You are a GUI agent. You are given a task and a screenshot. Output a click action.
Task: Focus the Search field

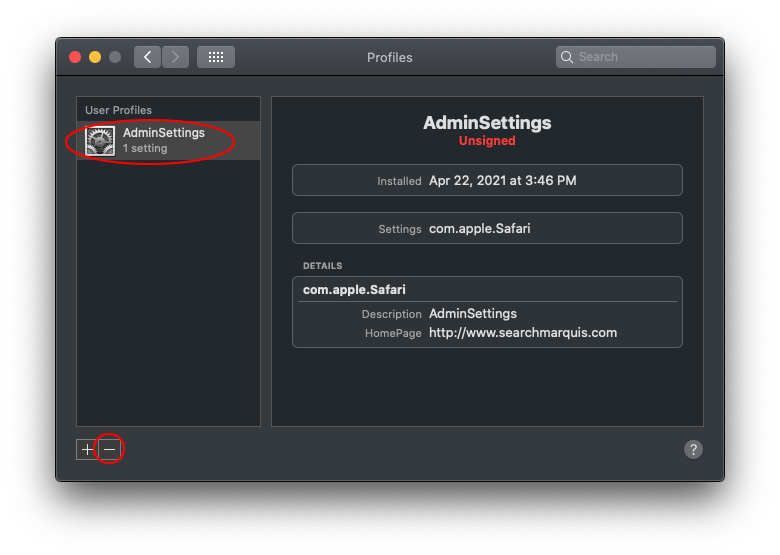[636, 57]
